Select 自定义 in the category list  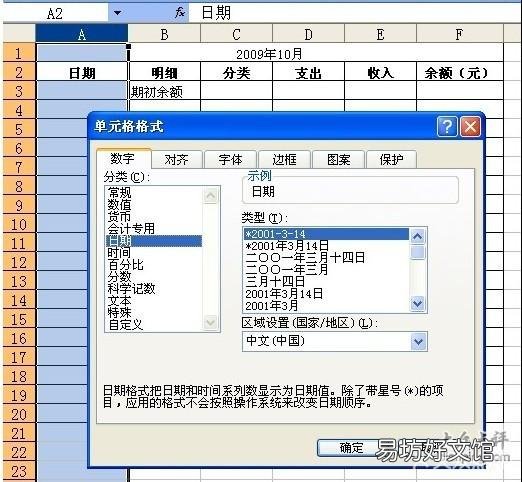tap(154, 325)
